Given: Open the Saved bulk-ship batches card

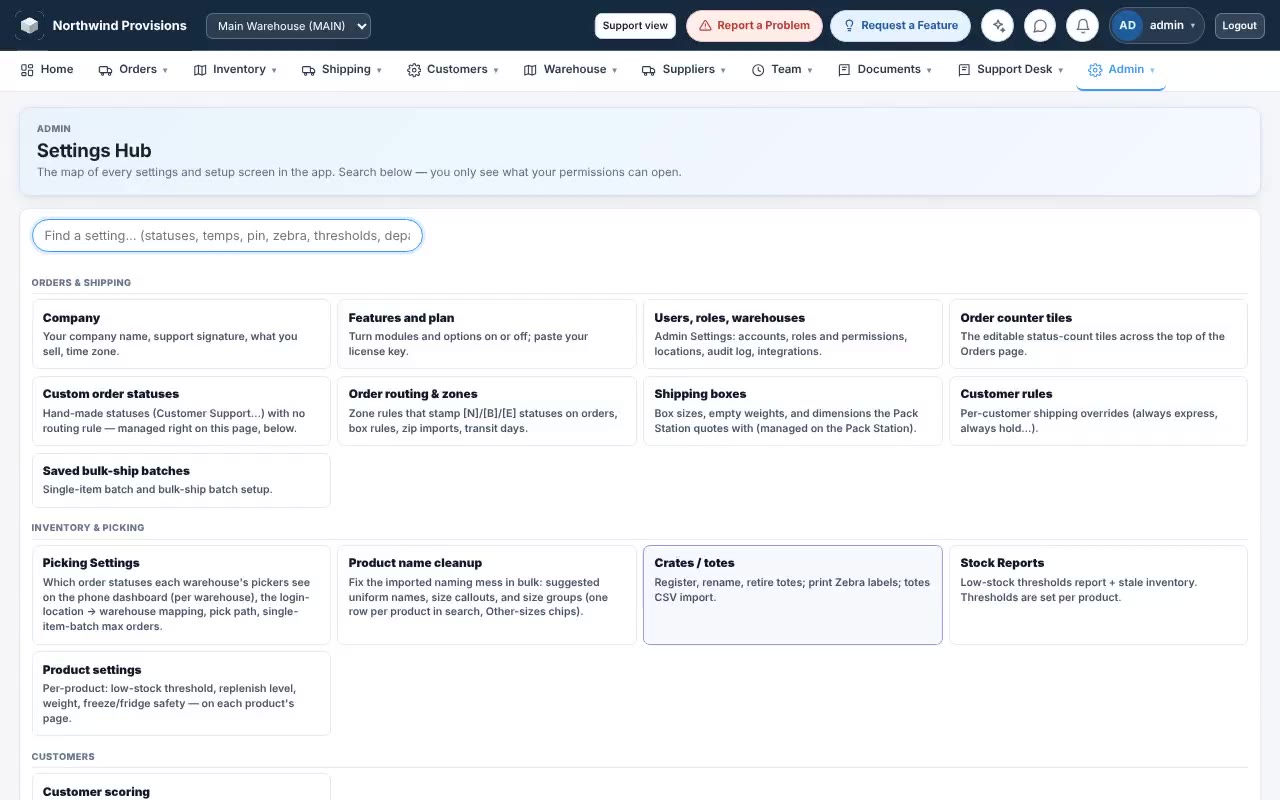Looking at the screenshot, I should click(181, 480).
